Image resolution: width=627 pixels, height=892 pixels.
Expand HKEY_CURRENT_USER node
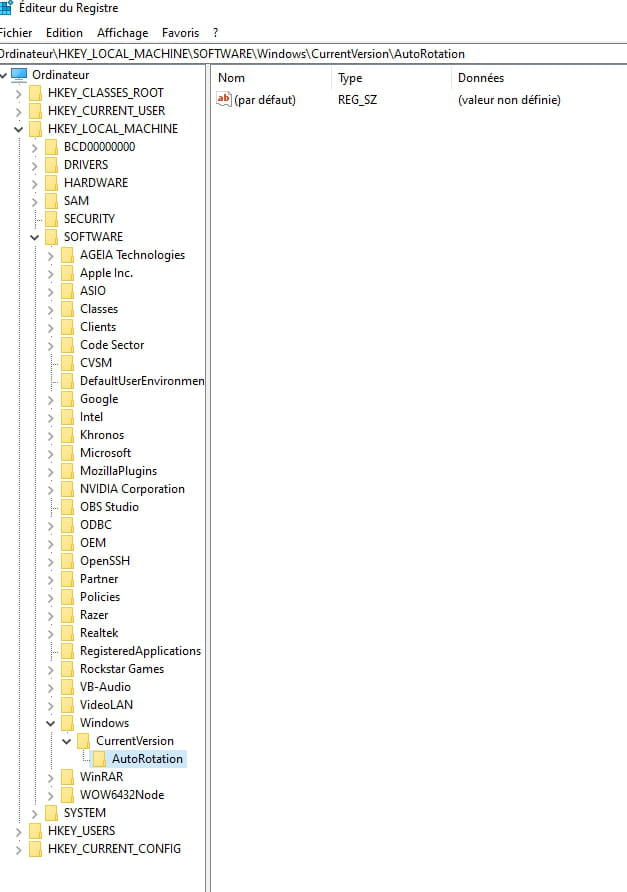pyautogui.click(x=19, y=112)
